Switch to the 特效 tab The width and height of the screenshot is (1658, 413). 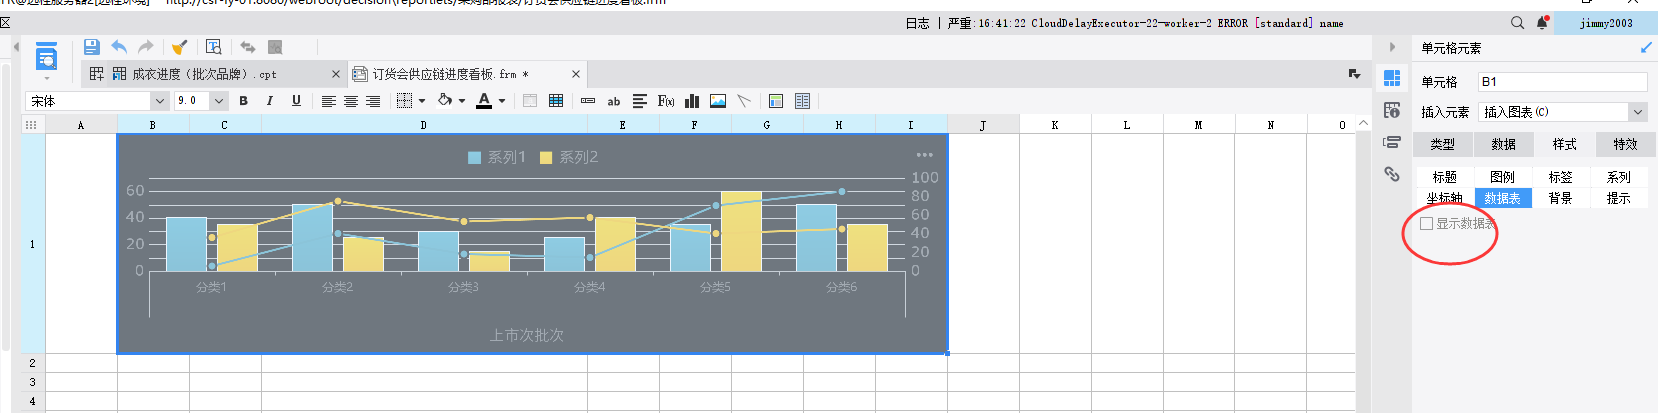1626,145
